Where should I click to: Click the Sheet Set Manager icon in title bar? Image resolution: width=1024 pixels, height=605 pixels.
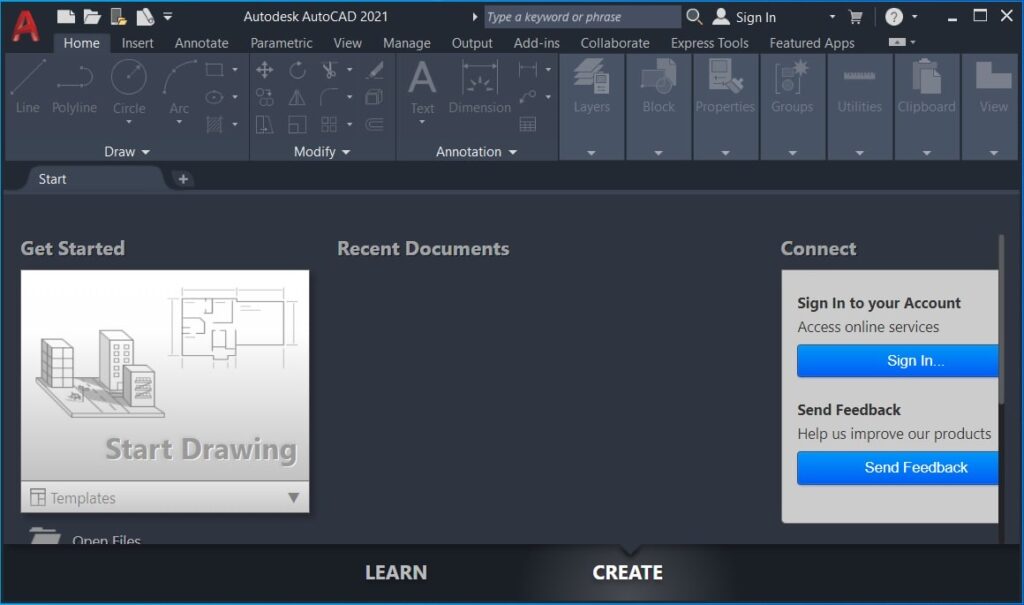[144, 16]
